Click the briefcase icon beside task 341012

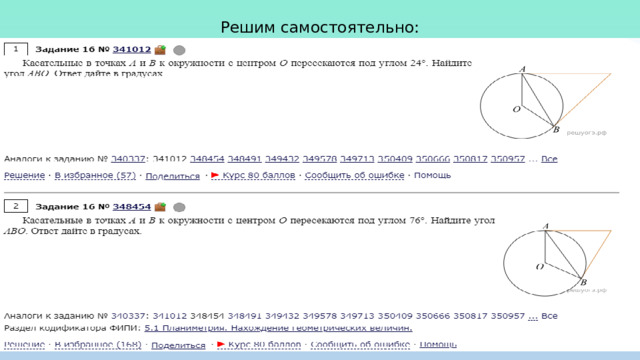pyautogui.click(x=160, y=50)
